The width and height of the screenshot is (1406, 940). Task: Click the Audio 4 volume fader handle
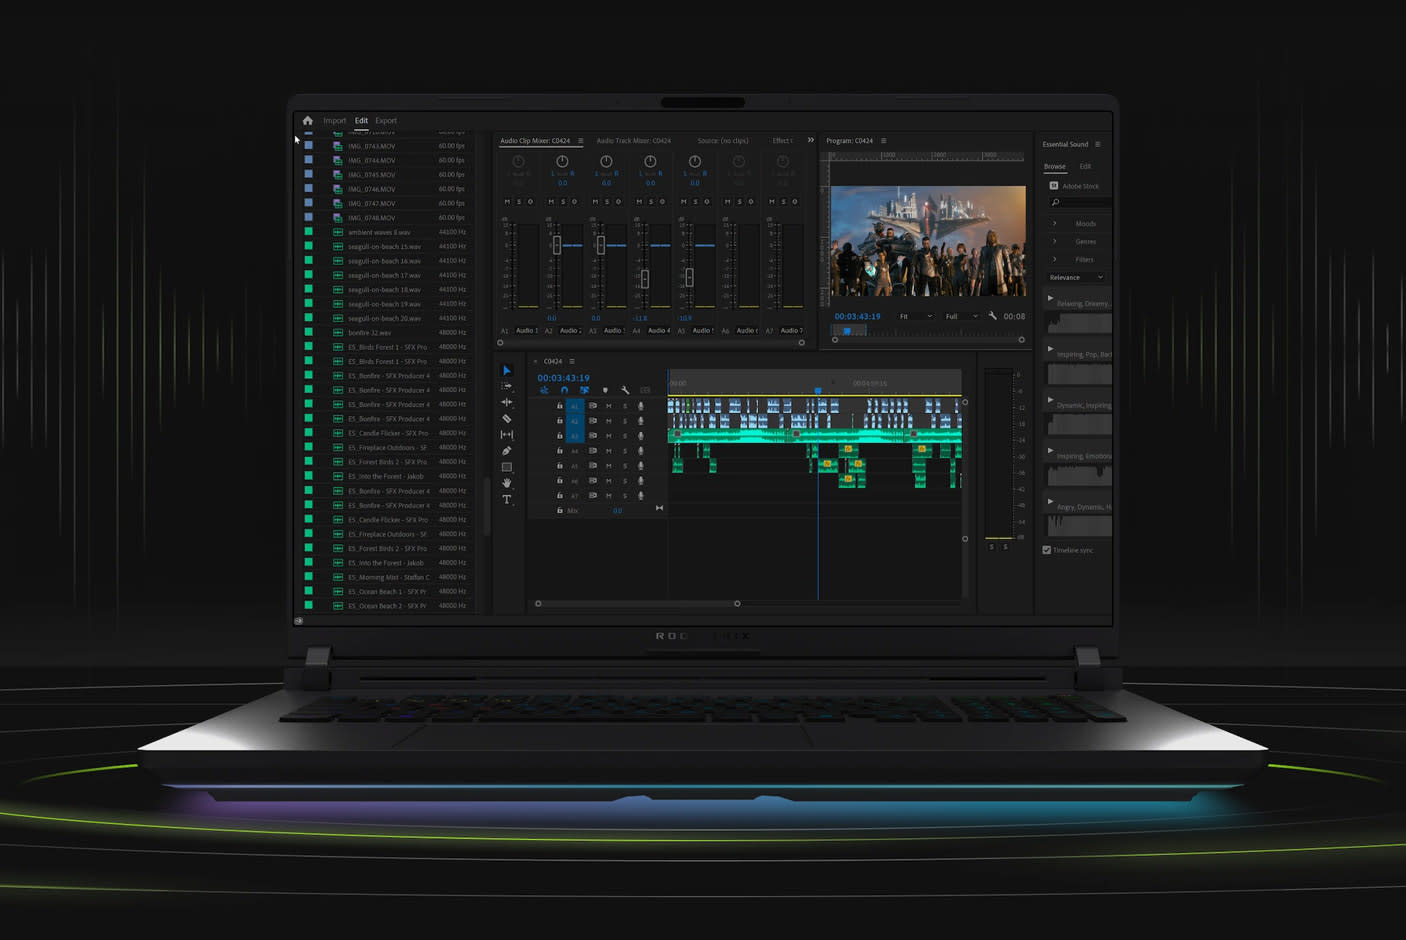coord(645,279)
